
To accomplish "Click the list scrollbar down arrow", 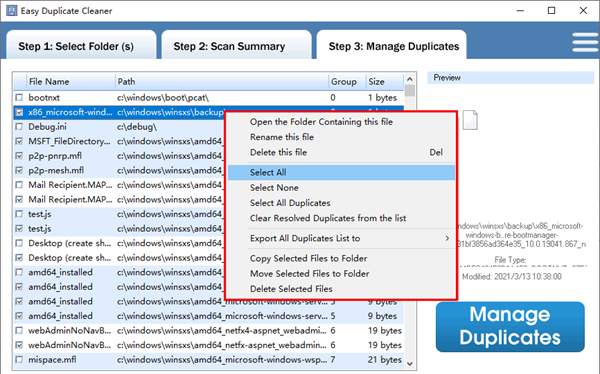I will pyautogui.click(x=410, y=363).
